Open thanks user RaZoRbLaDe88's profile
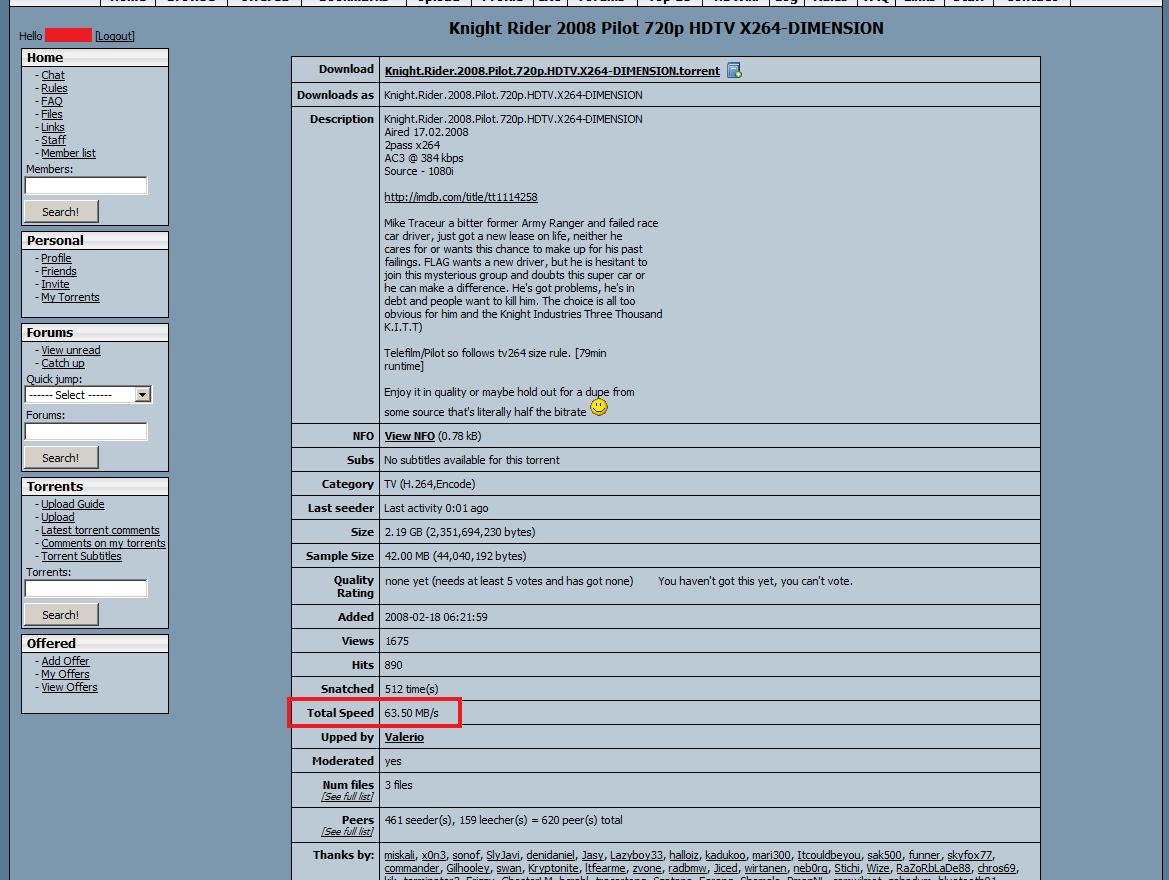Viewport: 1169px width, 880px height. (x=933, y=868)
